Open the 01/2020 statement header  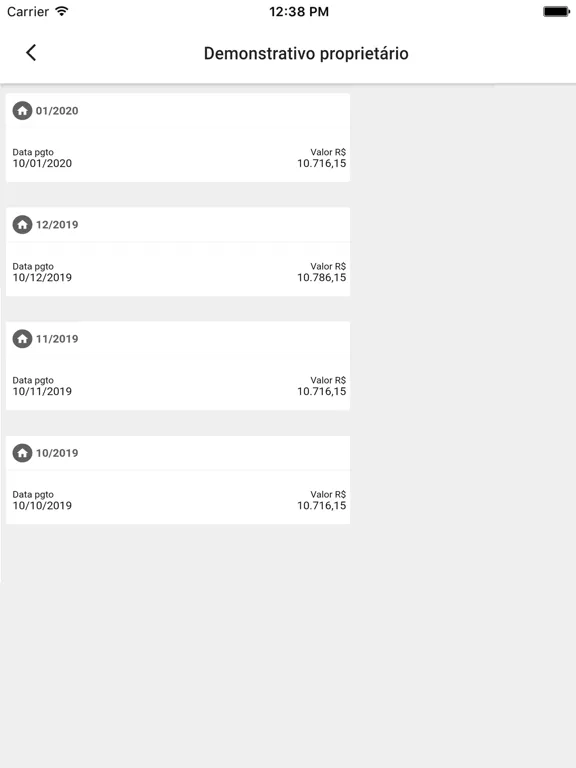178,111
